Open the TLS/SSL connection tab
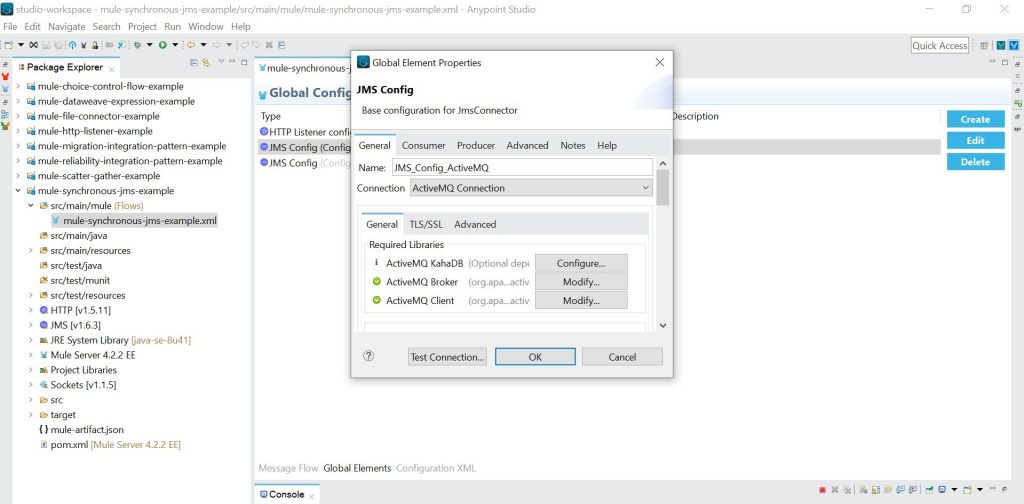The height and width of the screenshot is (504, 1024). click(426, 225)
